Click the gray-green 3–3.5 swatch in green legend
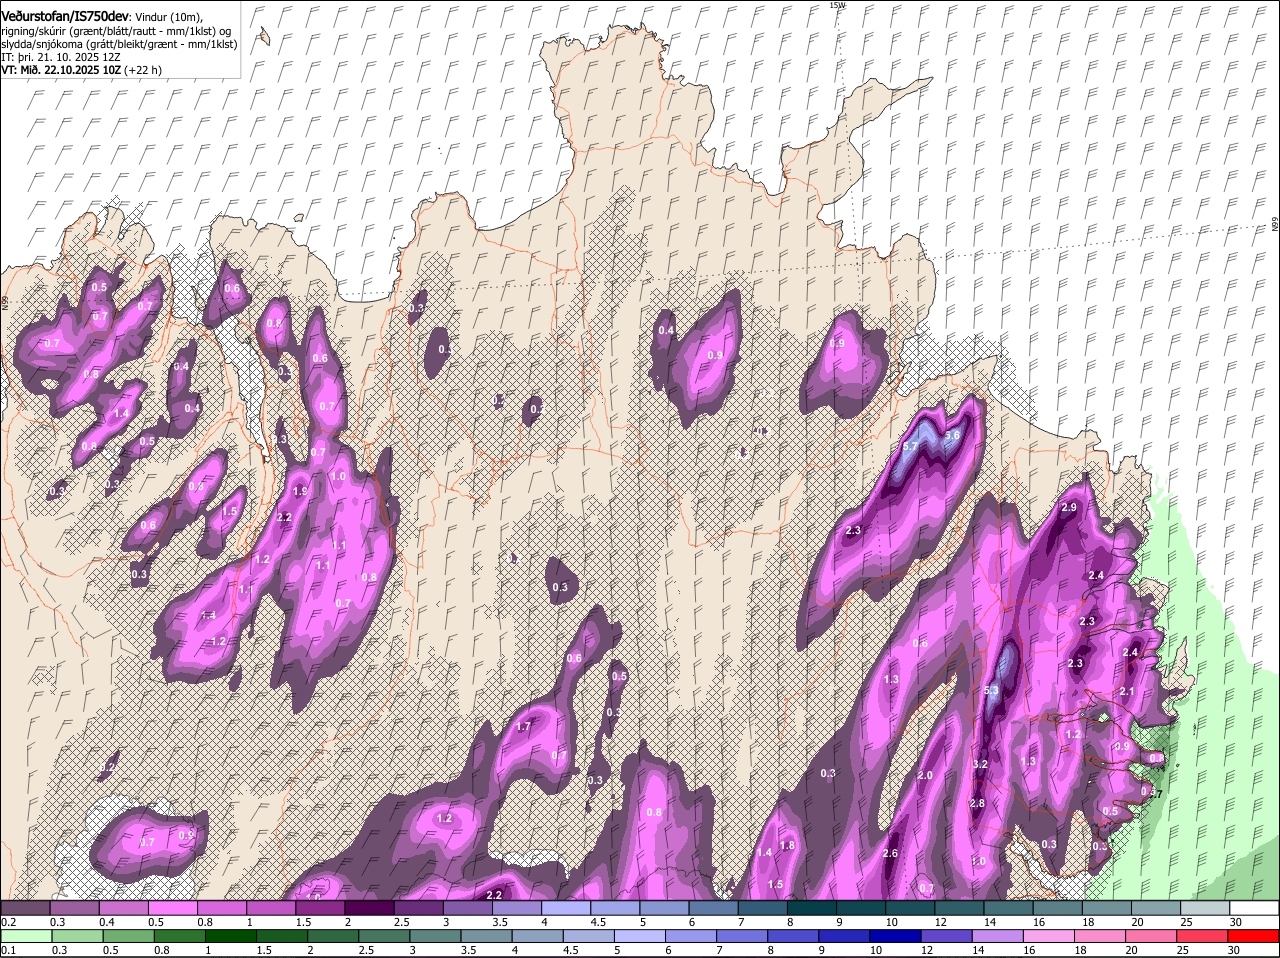Screen dimensions: 1280x958 click(x=435, y=936)
